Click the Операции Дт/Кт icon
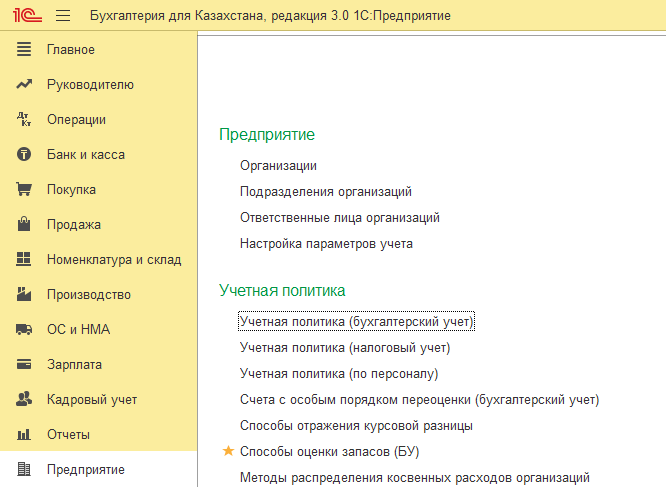Viewport: 666px width, 487px height. pos(24,119)
